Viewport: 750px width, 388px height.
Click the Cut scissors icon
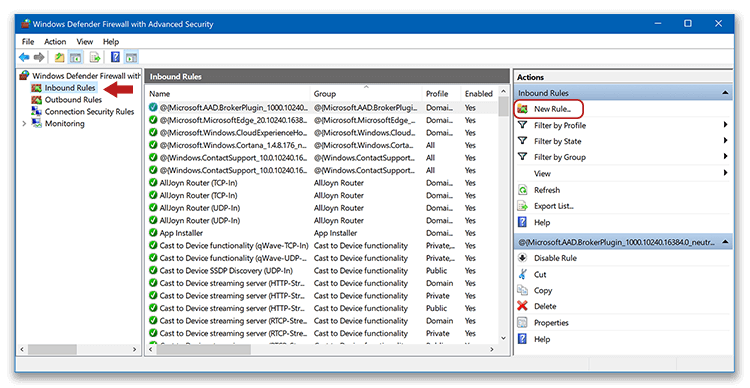click(x=522, y=275)
